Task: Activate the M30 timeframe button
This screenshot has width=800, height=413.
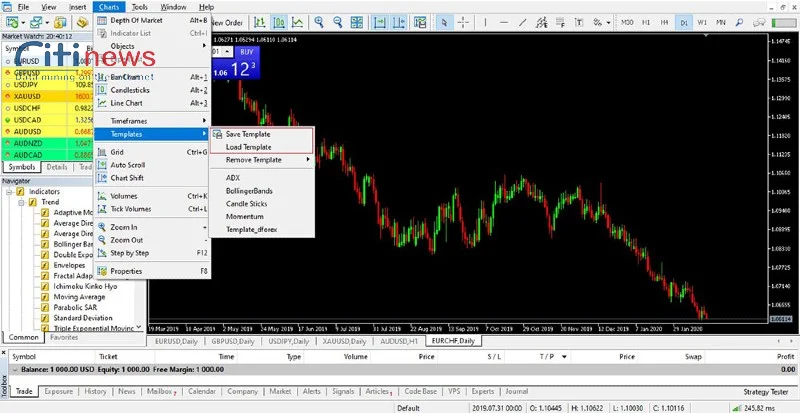Action: [x=627, y=22]
